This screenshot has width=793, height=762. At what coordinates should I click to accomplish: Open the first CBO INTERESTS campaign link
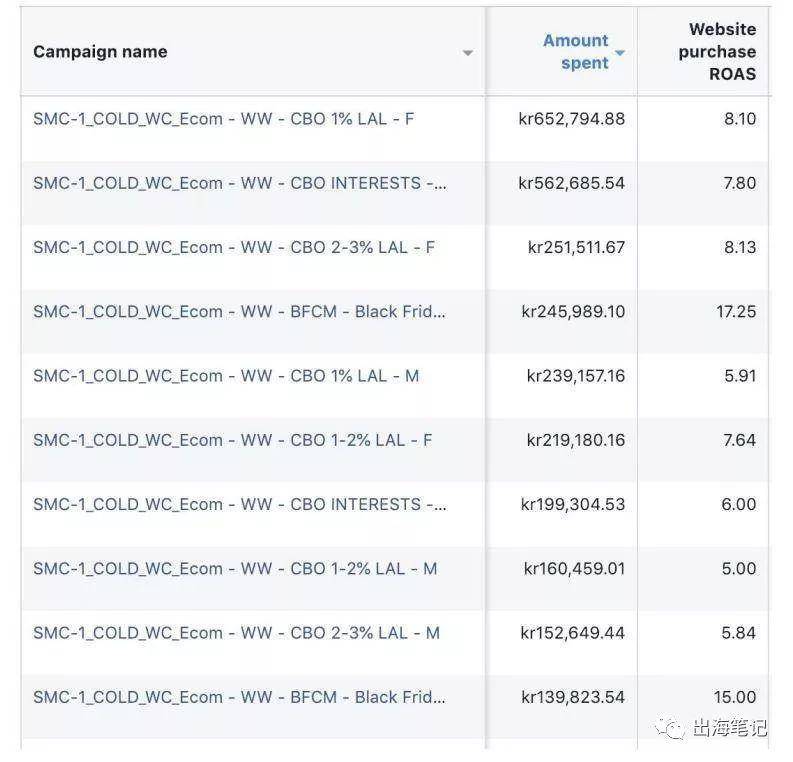[240, 183]
